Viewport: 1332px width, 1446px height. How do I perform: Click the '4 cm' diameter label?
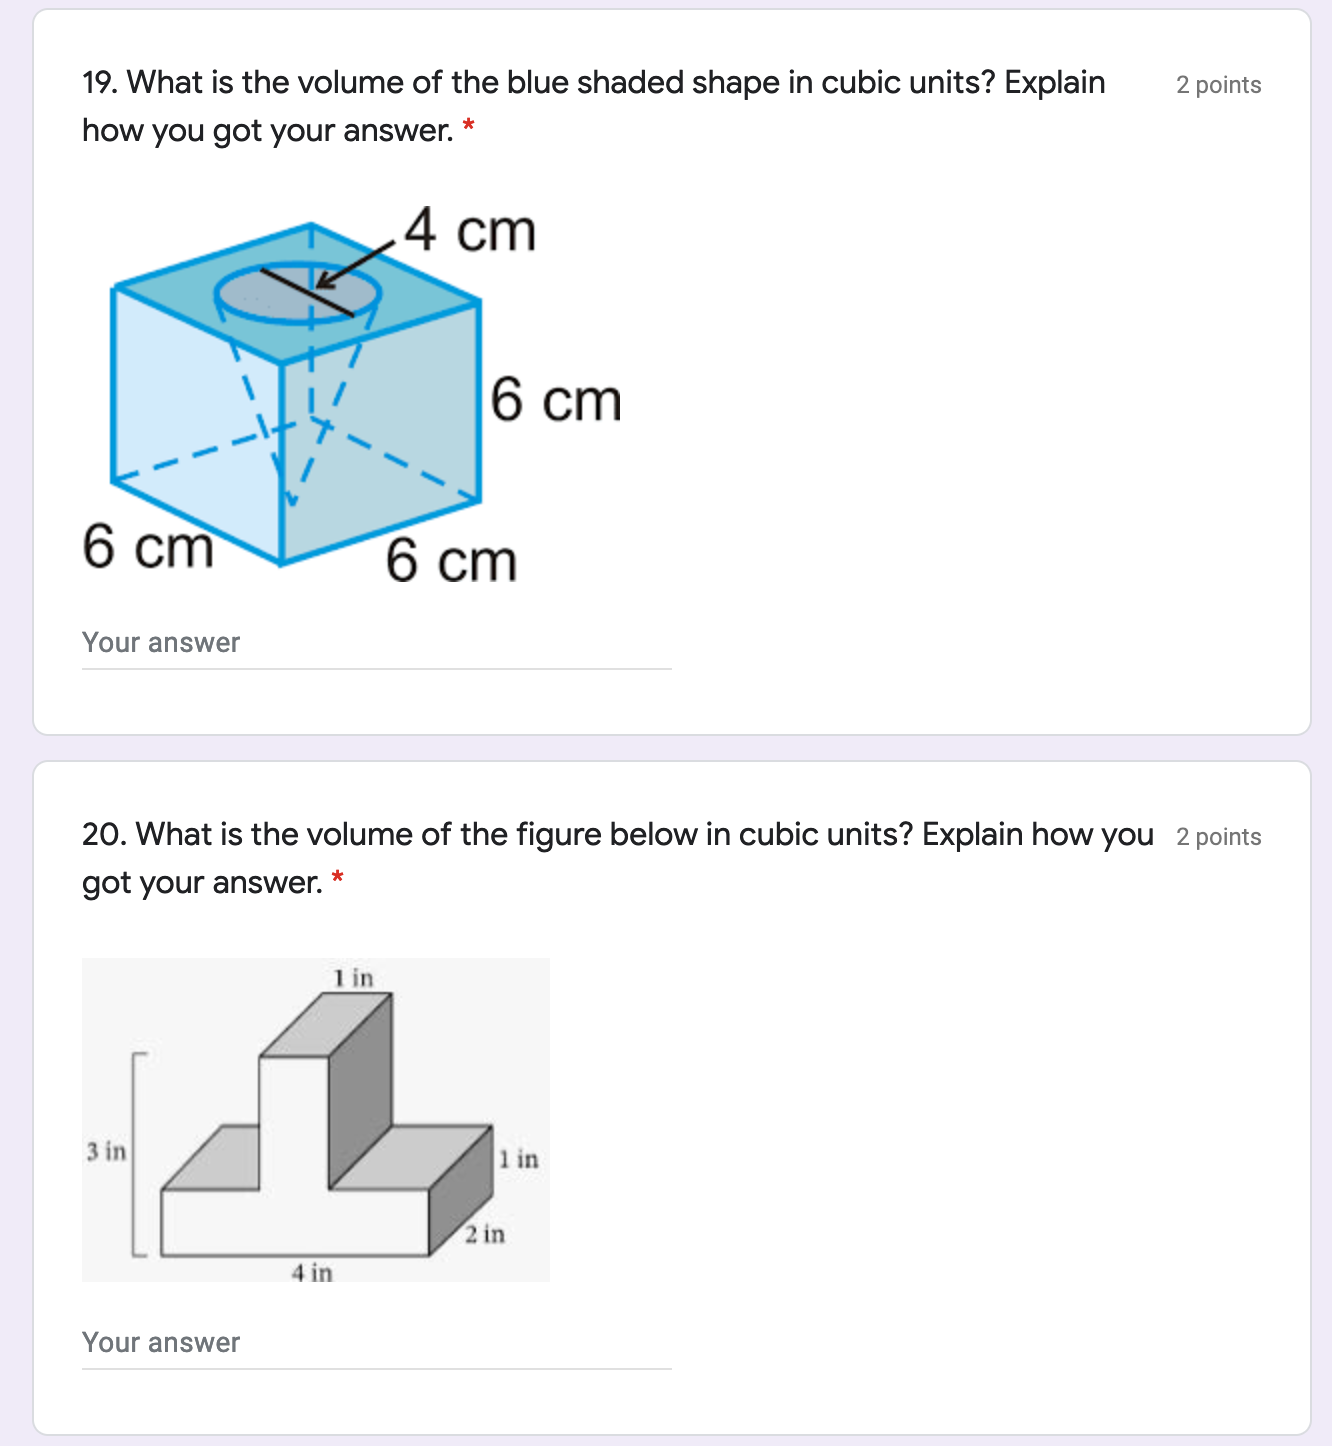click(470, 230)
